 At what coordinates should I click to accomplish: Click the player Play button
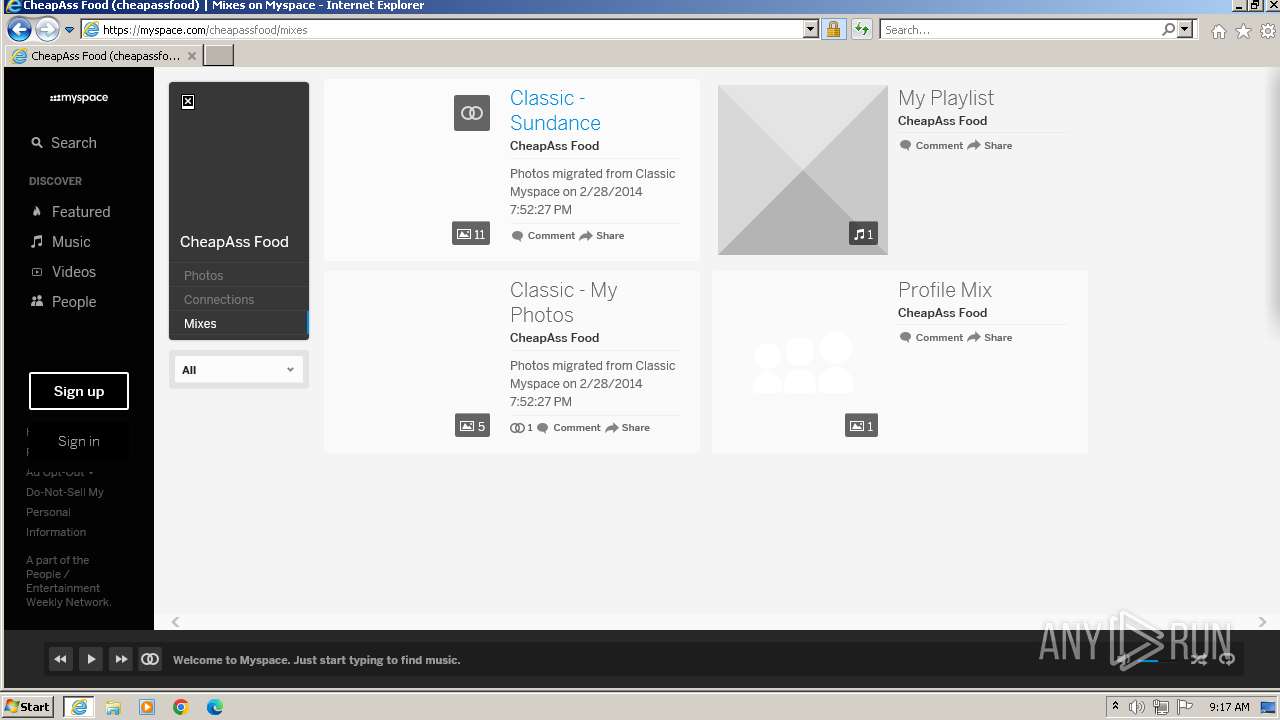(x=90, y=659)
